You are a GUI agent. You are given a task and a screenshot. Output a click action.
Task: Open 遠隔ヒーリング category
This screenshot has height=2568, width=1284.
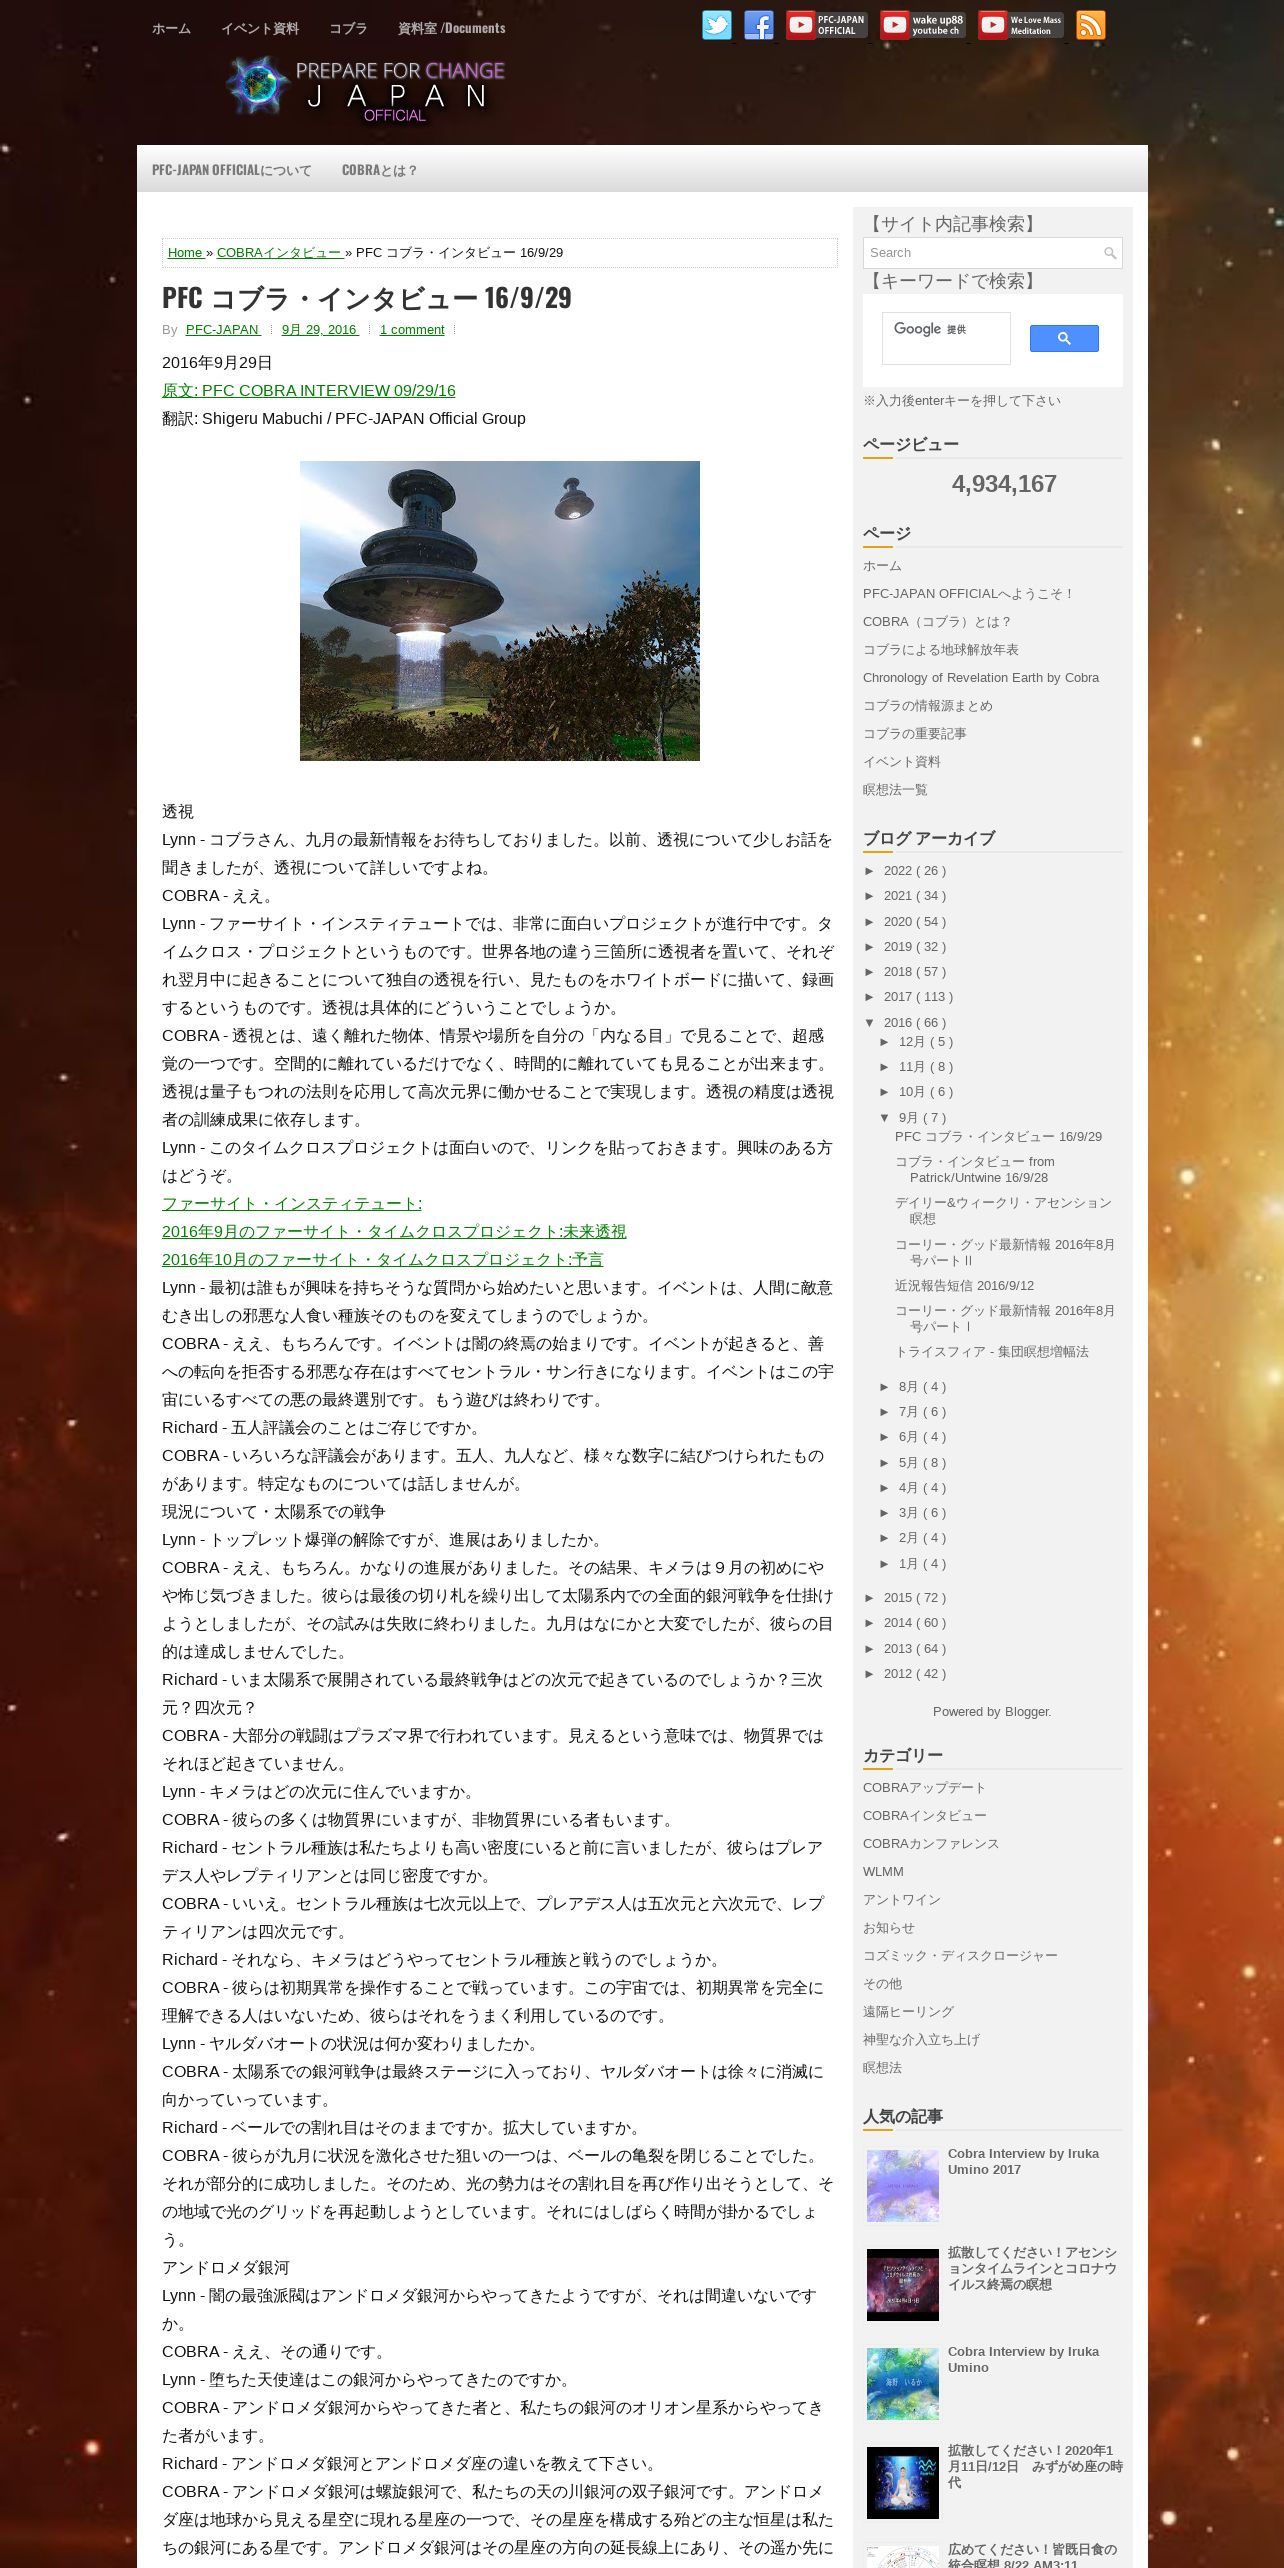pos(908,2012)
